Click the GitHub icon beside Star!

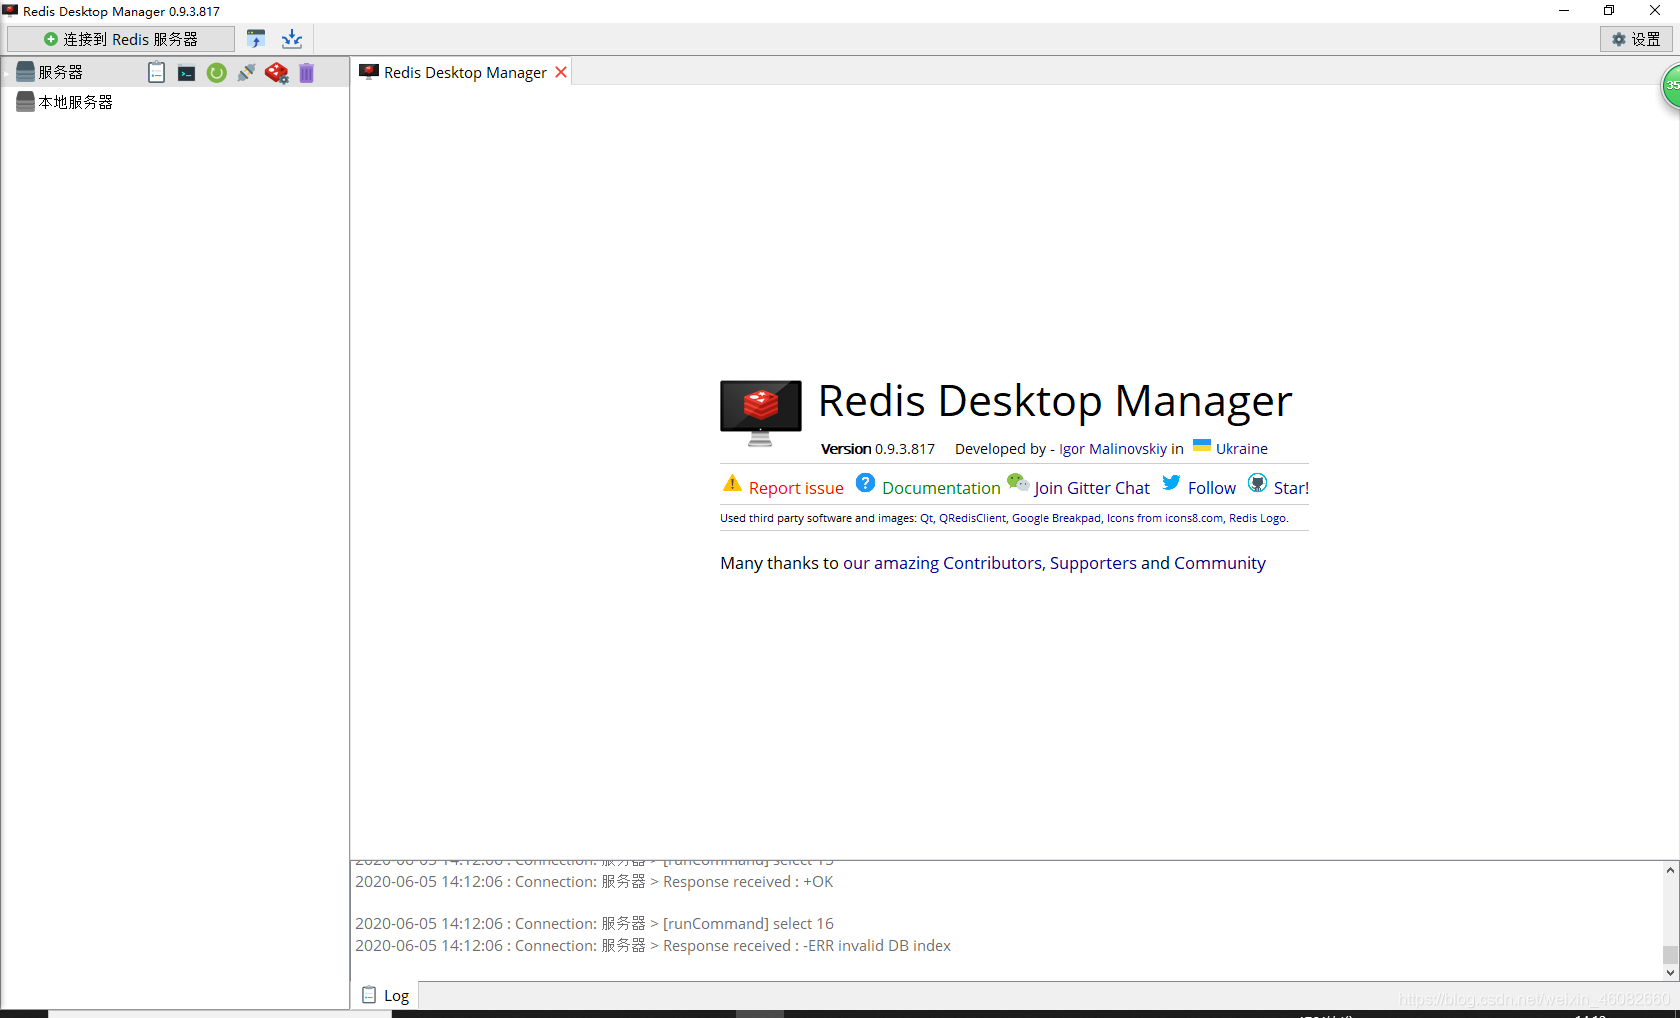tap(1258, 483)
